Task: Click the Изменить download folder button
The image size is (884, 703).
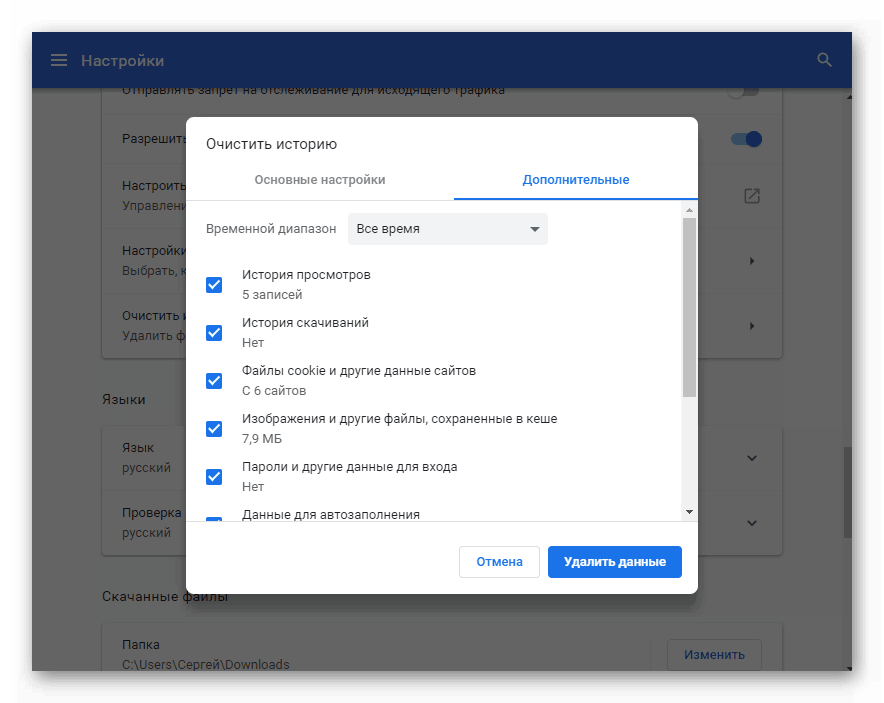Action: coord(714,655)
